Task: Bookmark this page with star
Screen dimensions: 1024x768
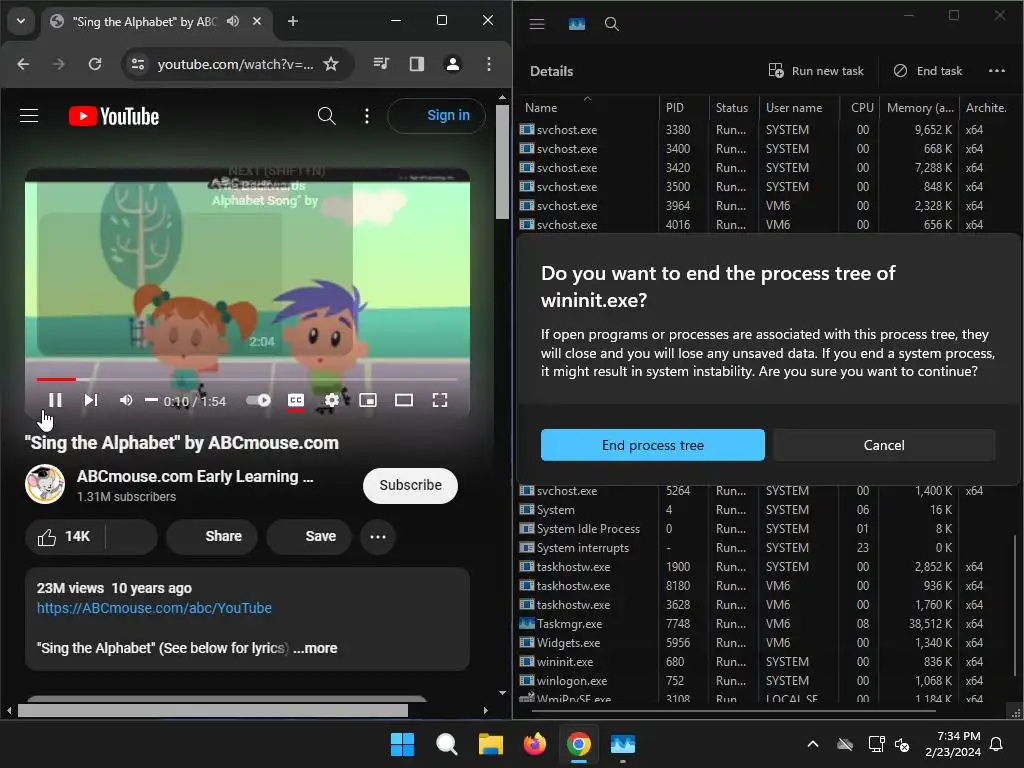Action: (x=331, y=64)
